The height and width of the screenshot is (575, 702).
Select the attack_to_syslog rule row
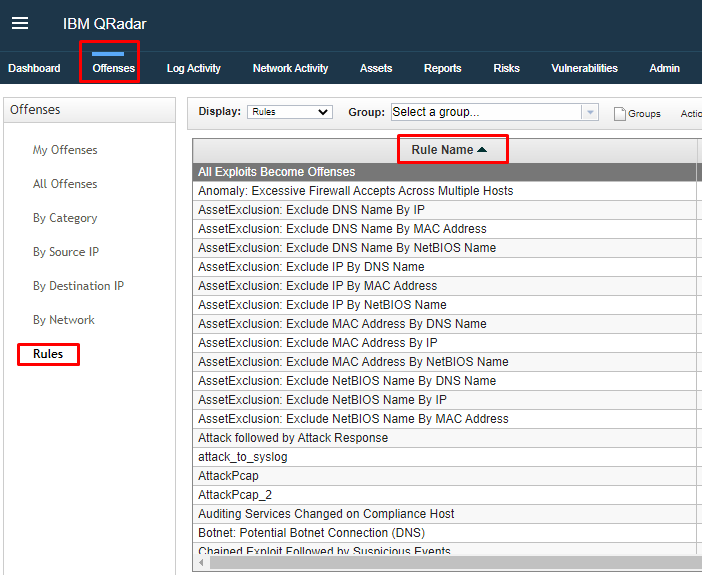pyautogui.click(x=242, y=457)
